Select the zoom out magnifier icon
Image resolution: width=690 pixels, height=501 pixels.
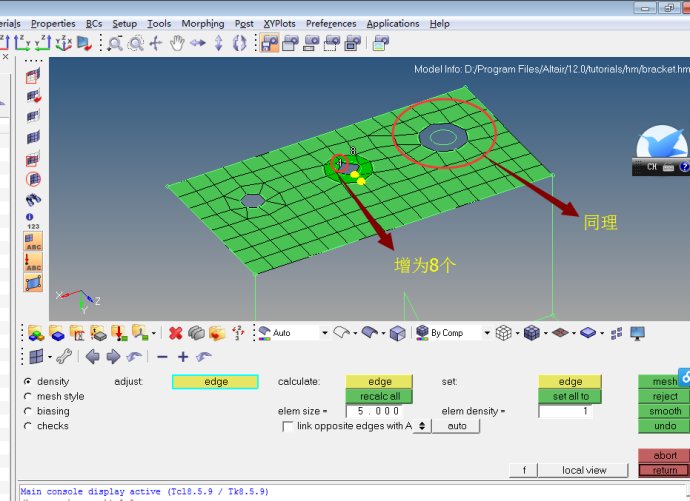(115, 43)
